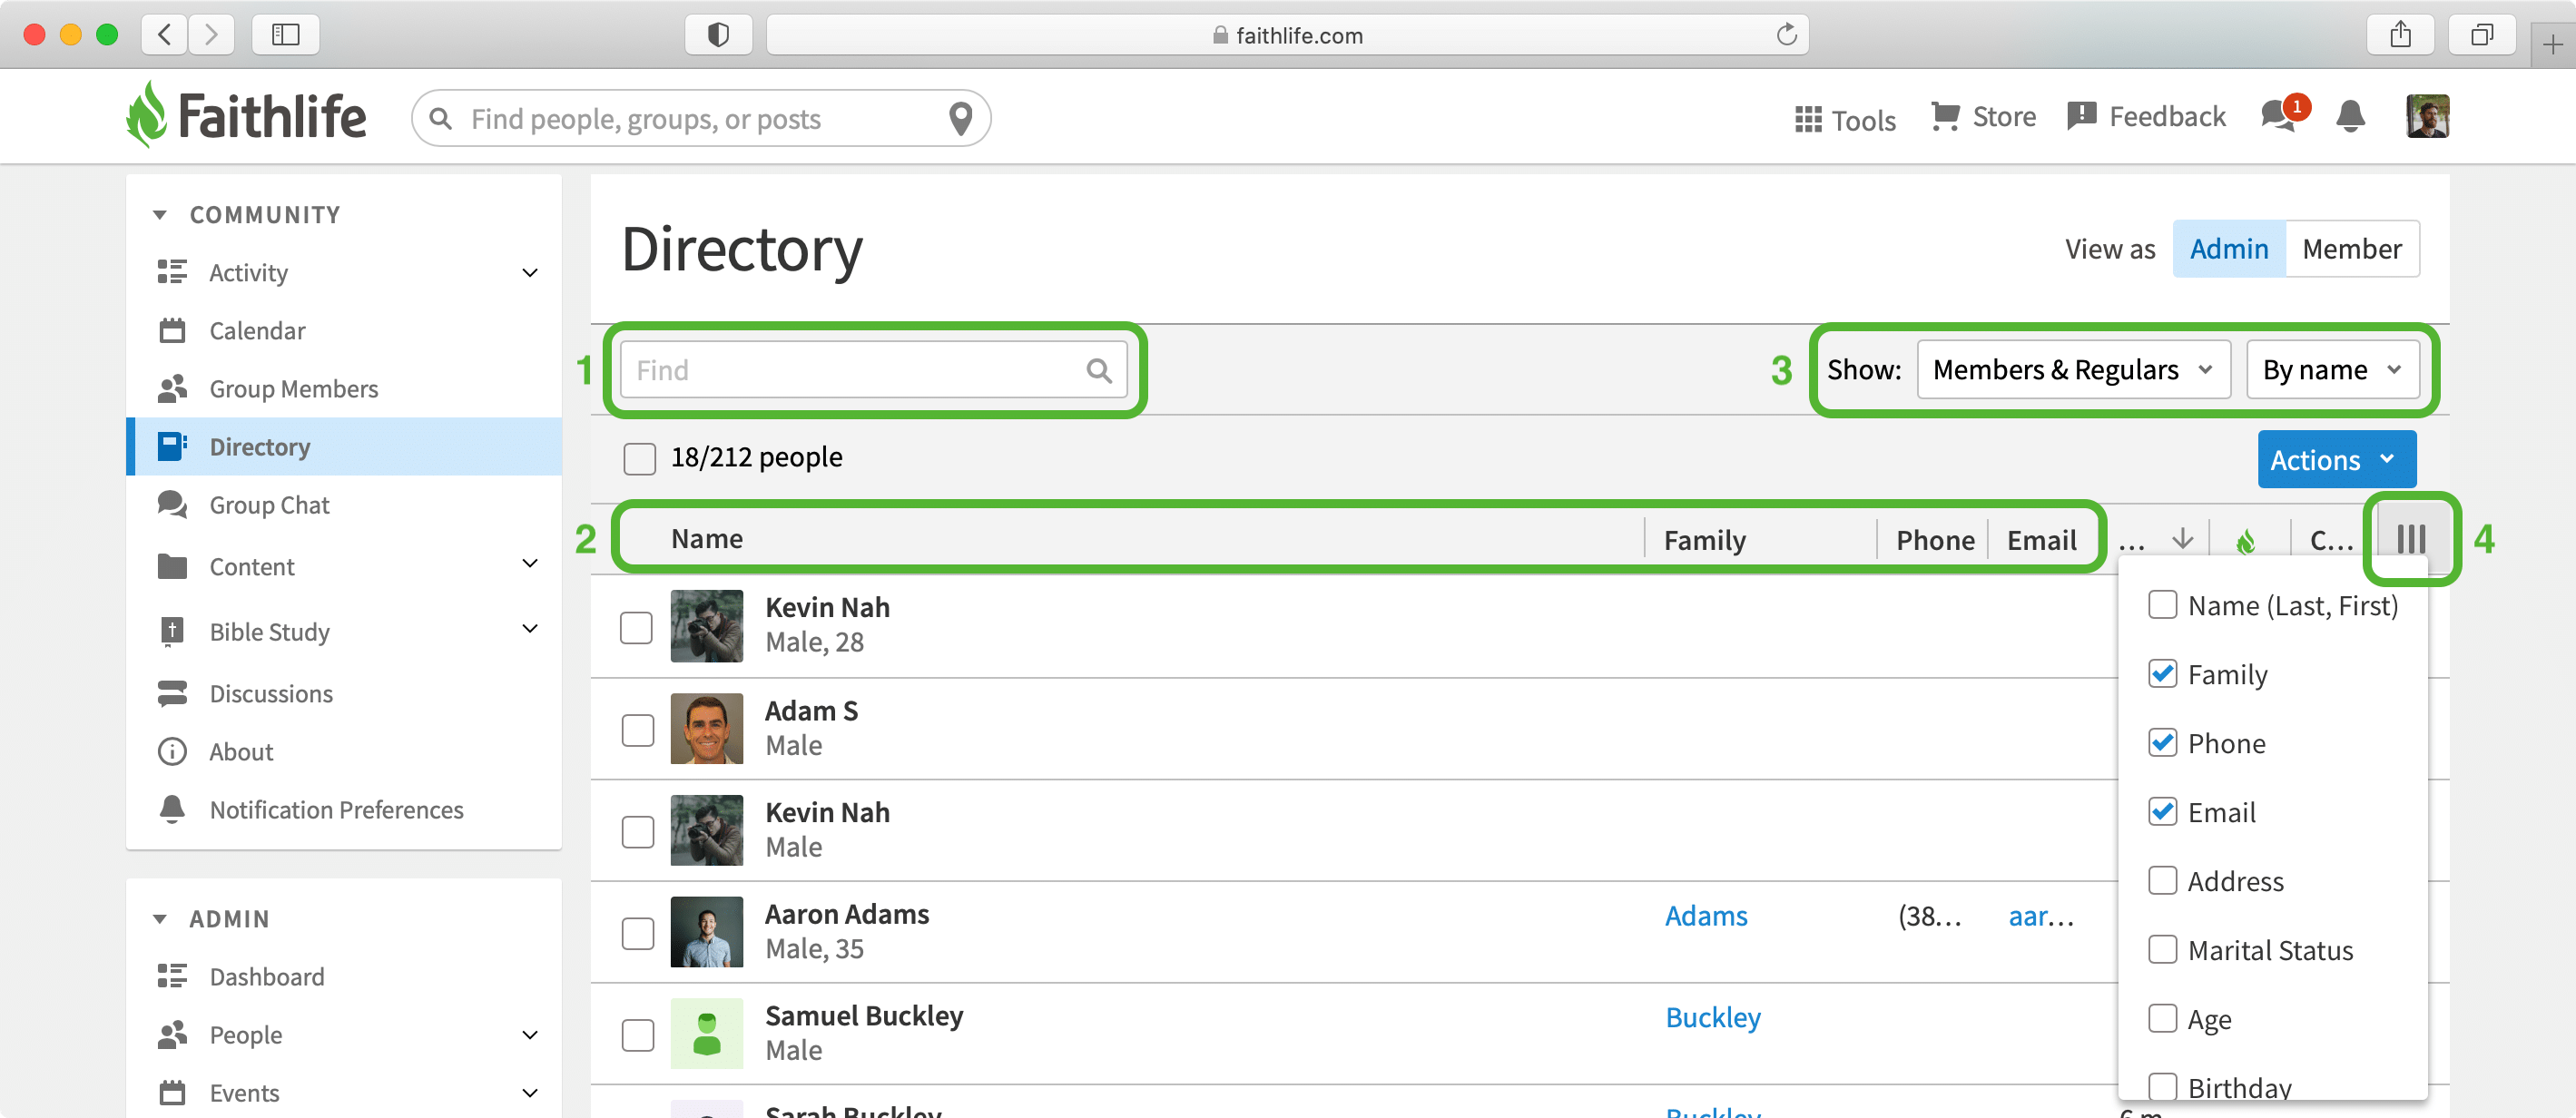Viewport: 2576px width, 1118px height.
Task: Click the Faithlife flame logo
Action: (146, 115)
